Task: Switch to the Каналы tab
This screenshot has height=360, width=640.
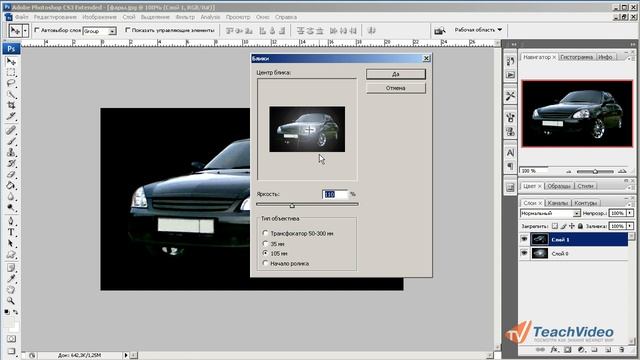Action: pyautogui.click(x=558, y=203)
